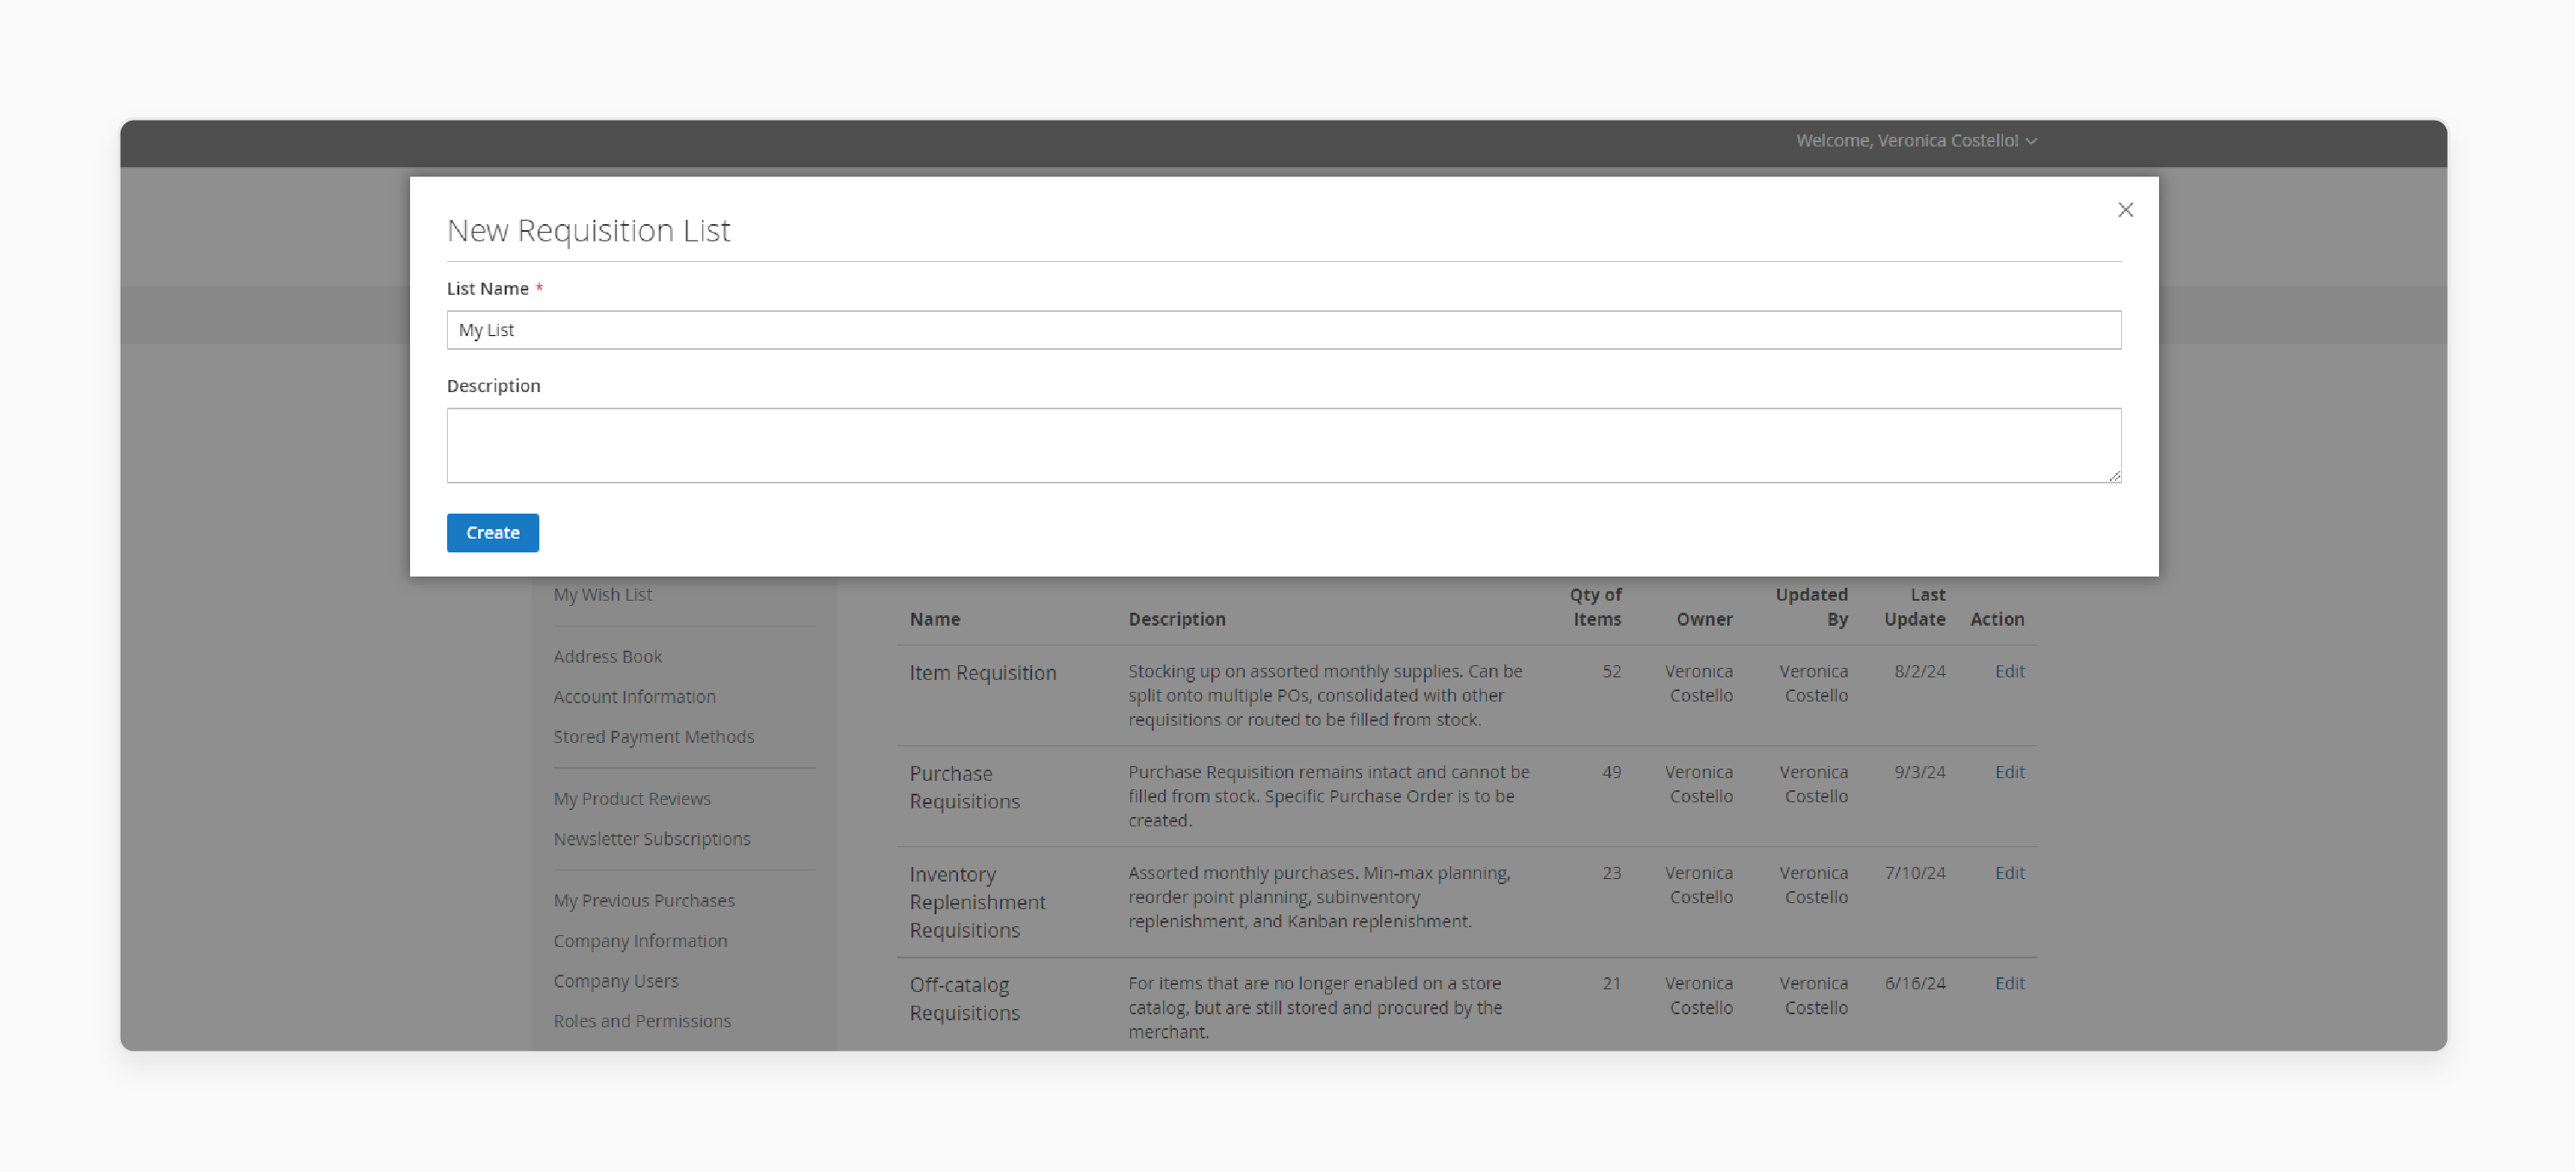
Task: Select the 9/3/24 date cell
Action: point(1919,772)
